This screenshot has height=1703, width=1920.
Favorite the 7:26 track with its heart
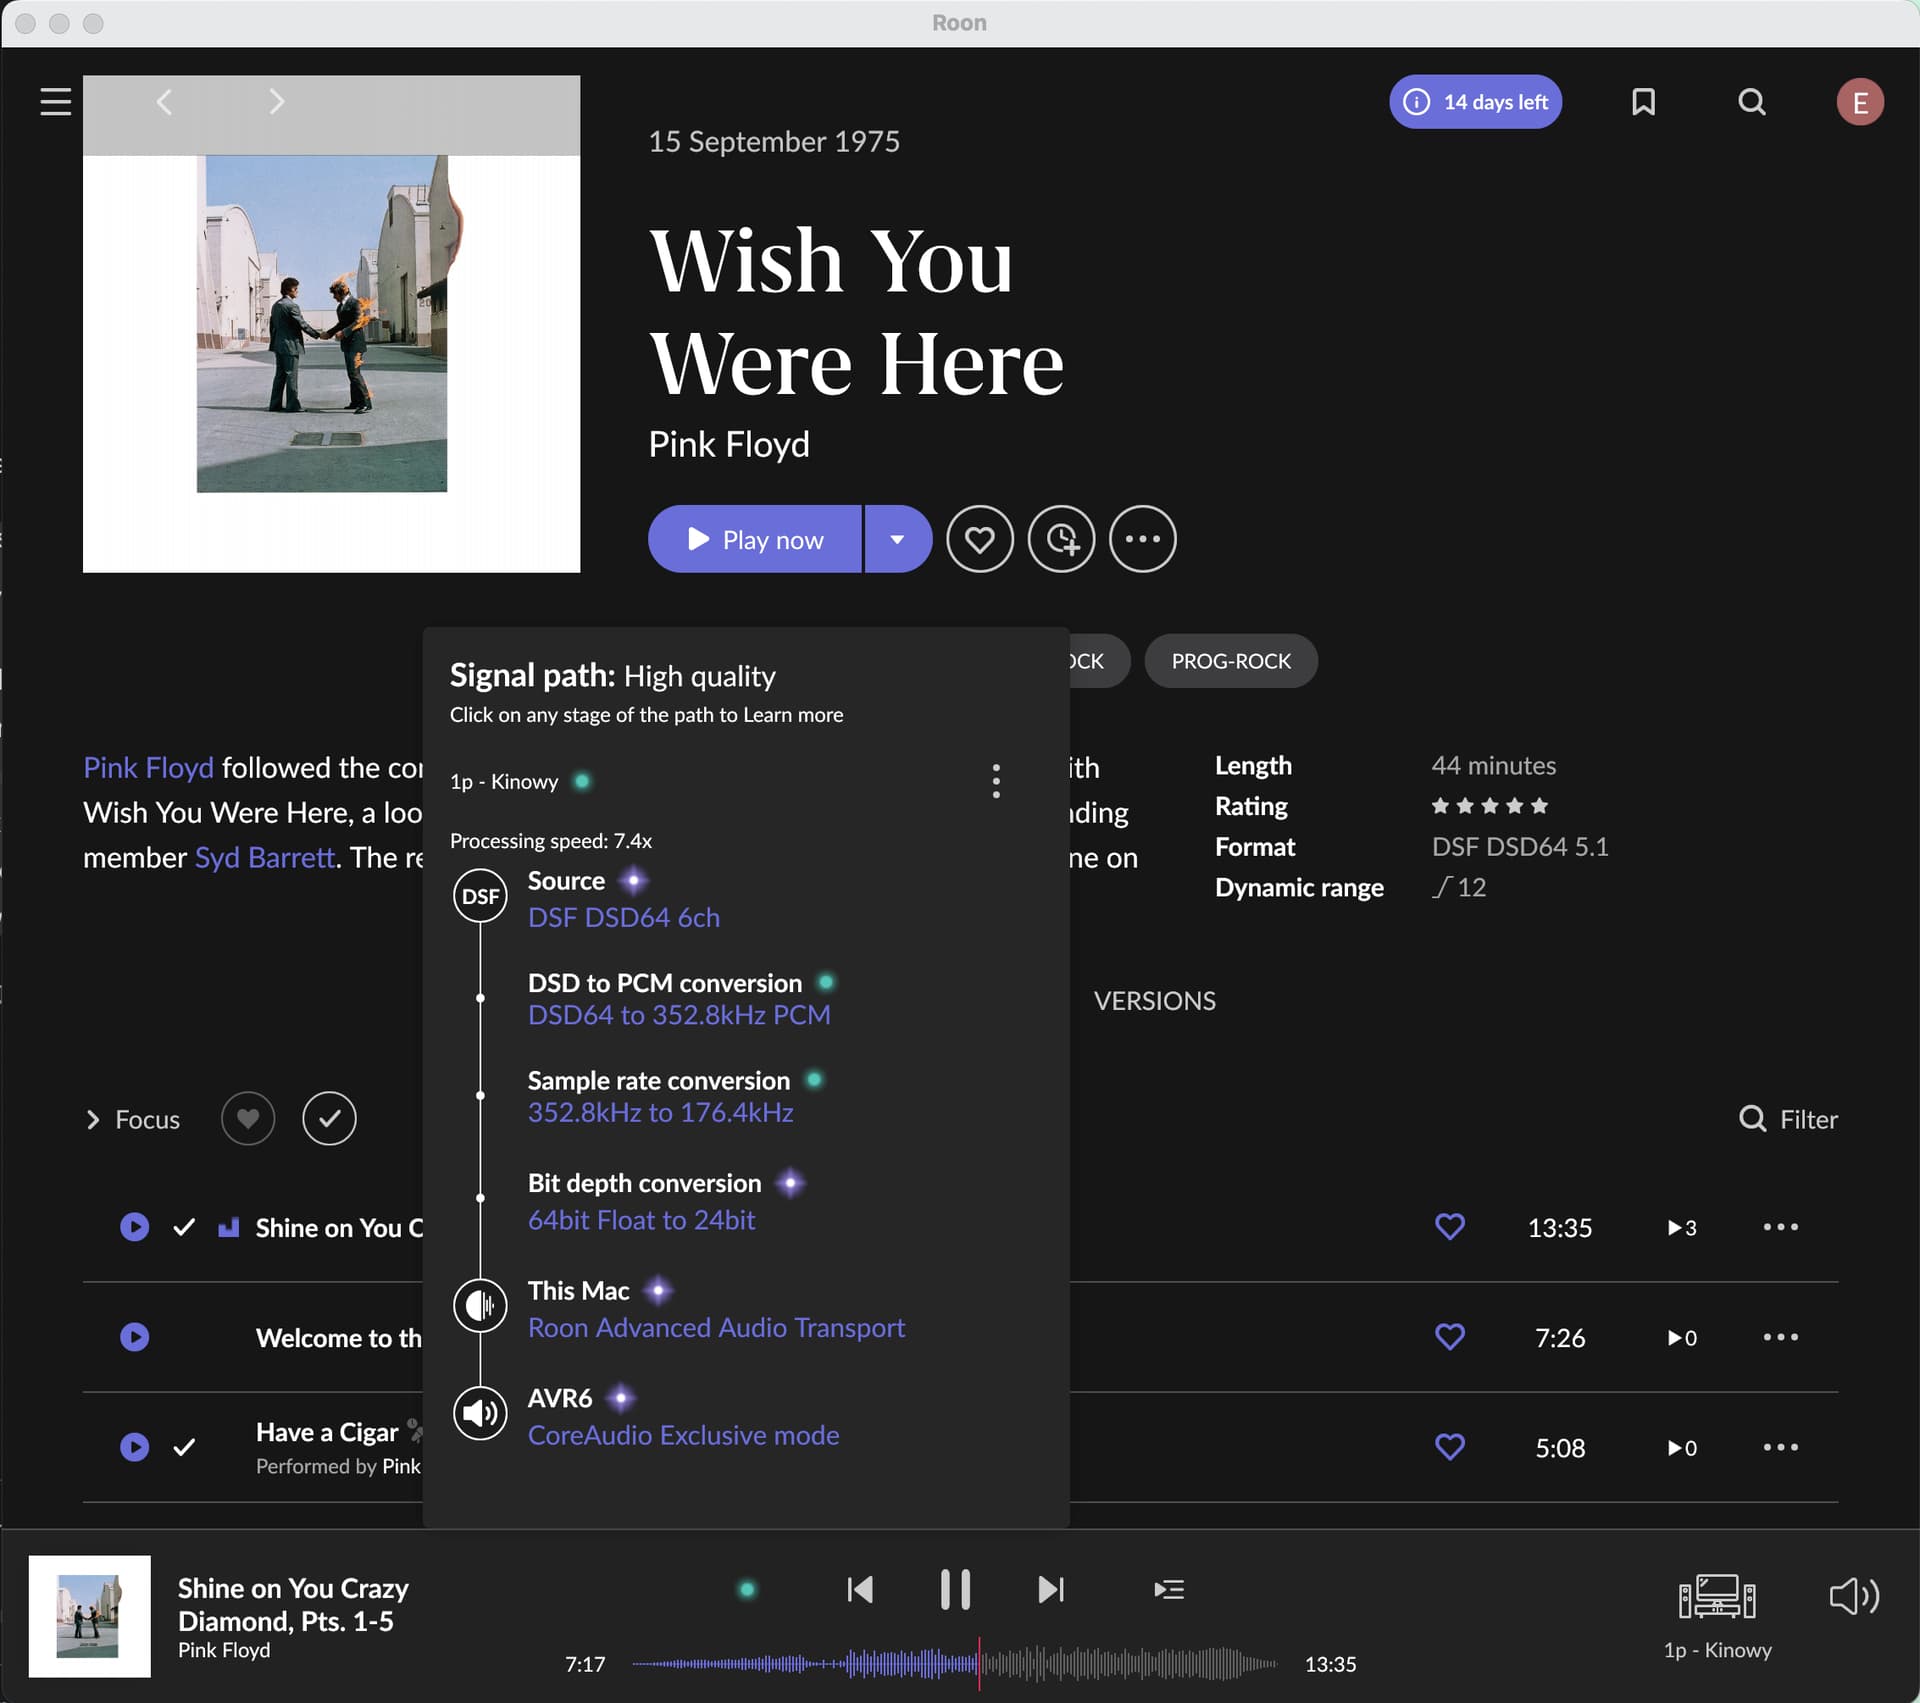tap(1449, 1337)
